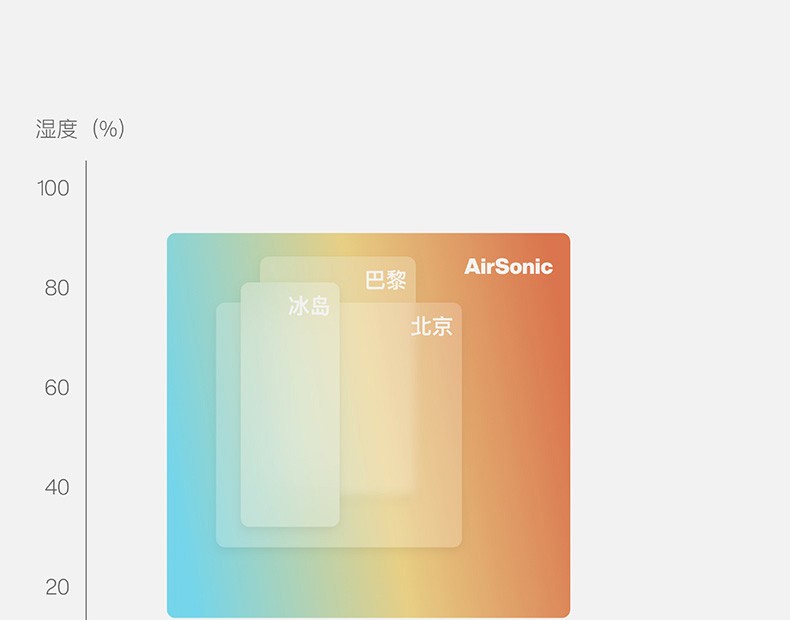Click the lower part of the 冰岛 panel

pos(290,478)
